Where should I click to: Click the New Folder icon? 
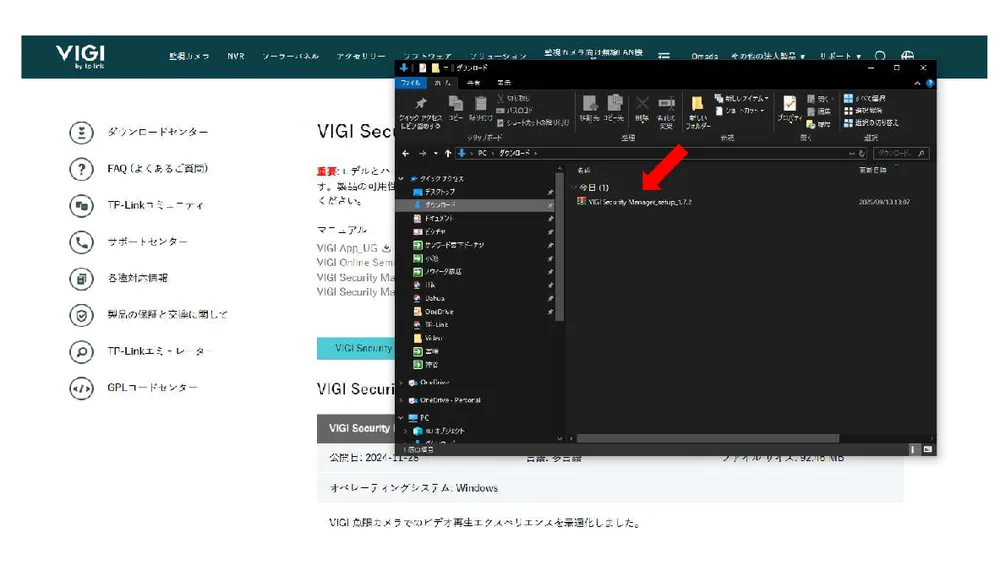[697, 103]
